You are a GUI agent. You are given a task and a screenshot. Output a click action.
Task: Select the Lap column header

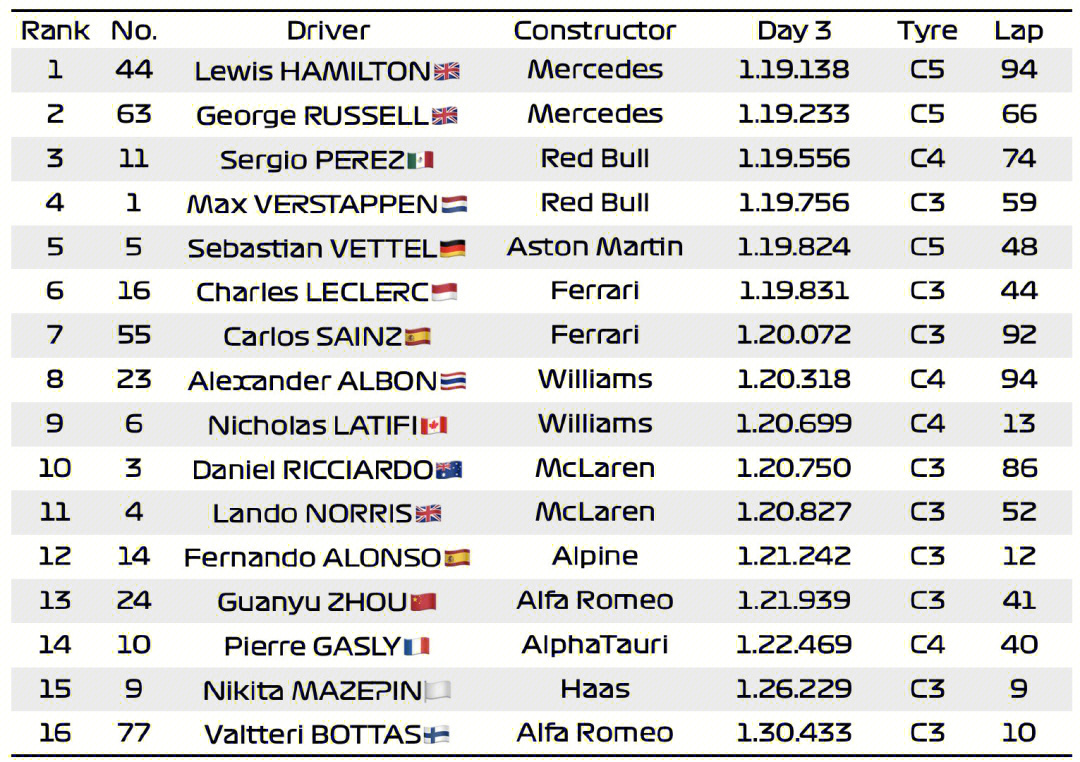click(x=1019, y=31)
